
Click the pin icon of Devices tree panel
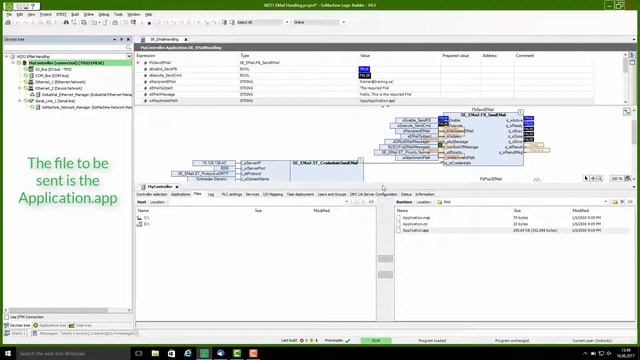click(x=121, y=40)
